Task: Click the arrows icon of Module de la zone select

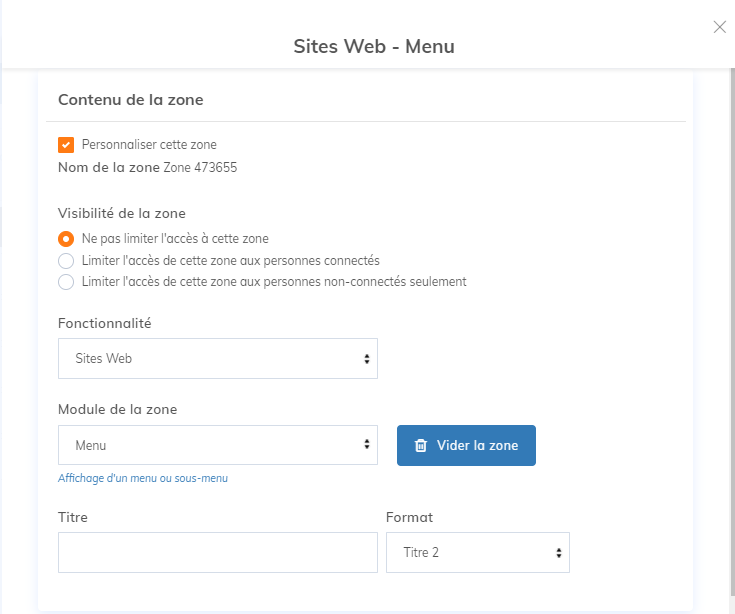Action: (x=366, y=446)
